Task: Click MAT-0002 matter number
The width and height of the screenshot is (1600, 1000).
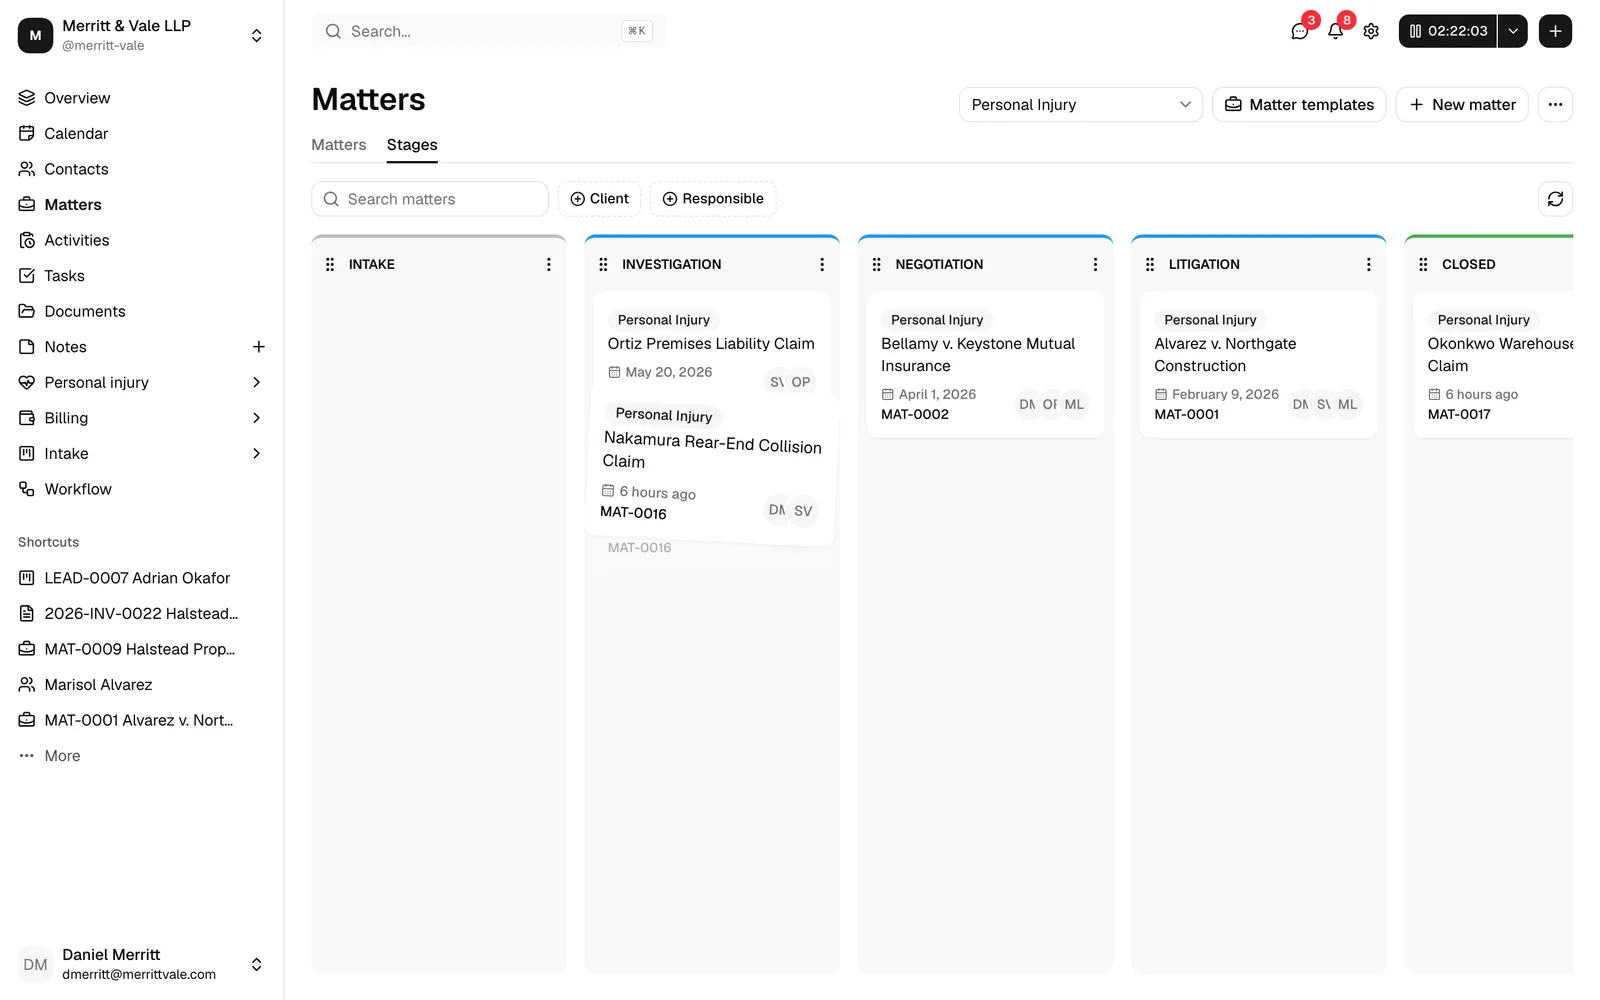Action: point(915,414)
